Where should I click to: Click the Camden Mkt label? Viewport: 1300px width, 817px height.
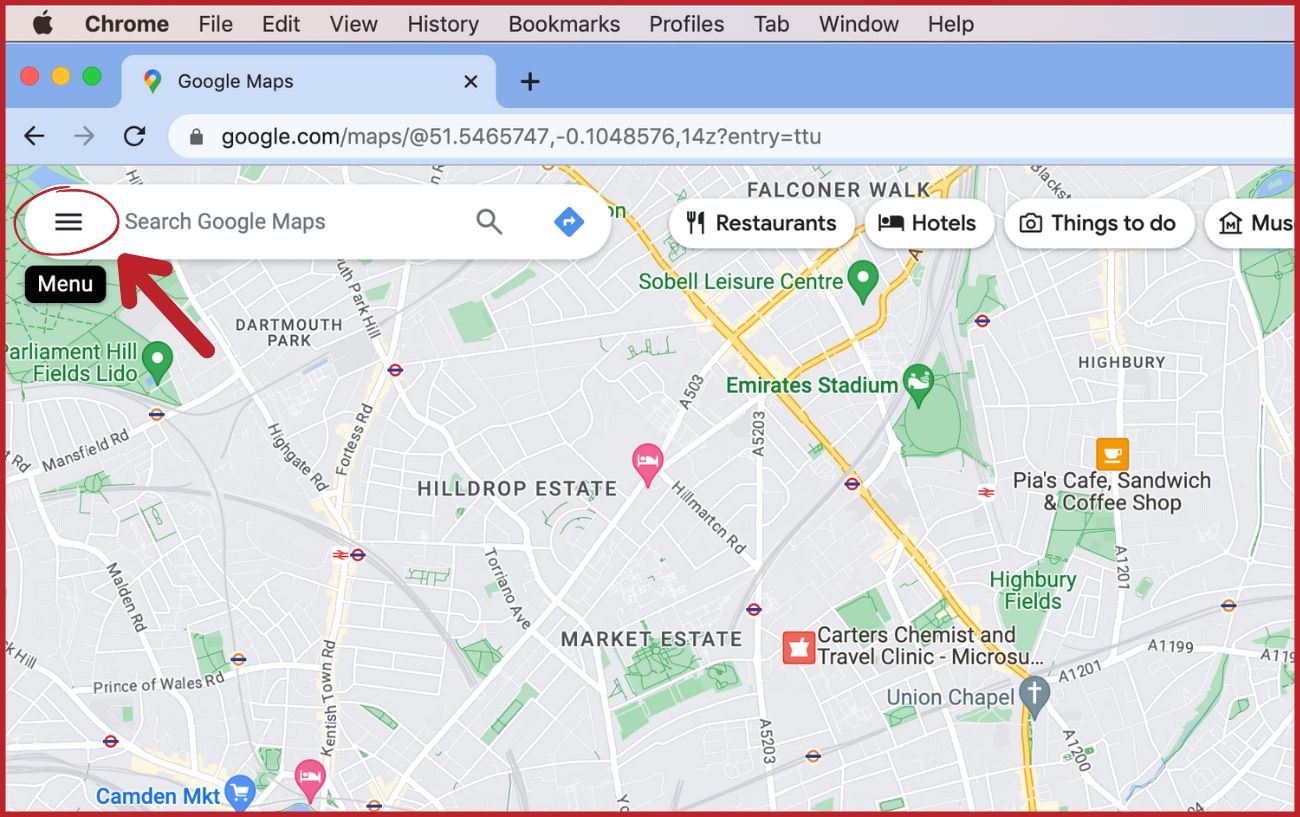coord(158,797)
